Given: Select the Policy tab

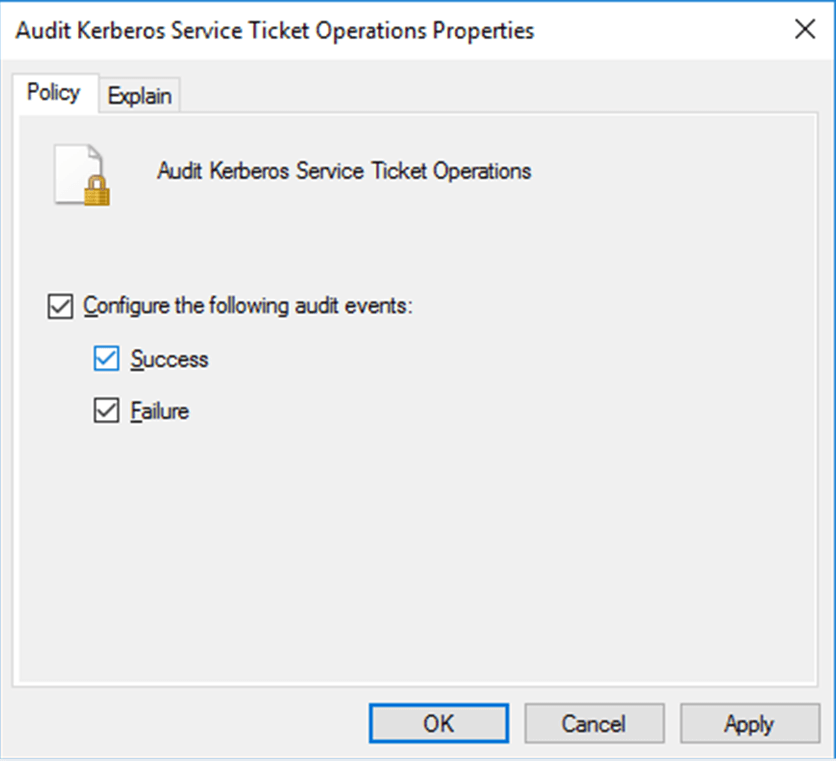Looking at the screenshot, I should click(53, 93).
